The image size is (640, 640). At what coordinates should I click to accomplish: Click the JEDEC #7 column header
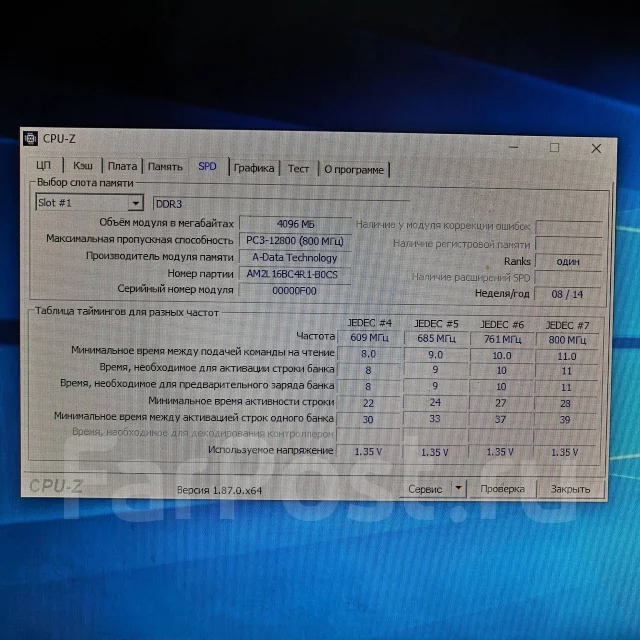tap(568, 326)
